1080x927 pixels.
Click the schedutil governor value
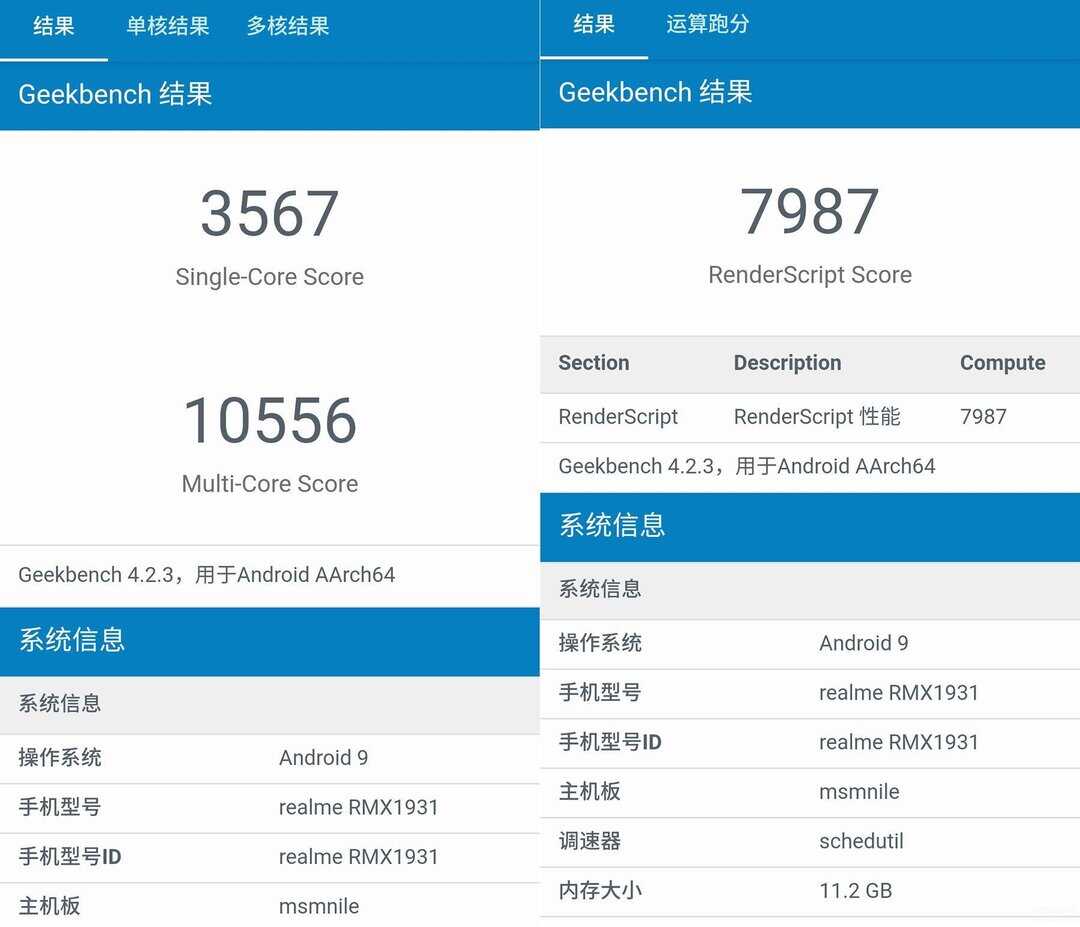[x=861, y=842]
